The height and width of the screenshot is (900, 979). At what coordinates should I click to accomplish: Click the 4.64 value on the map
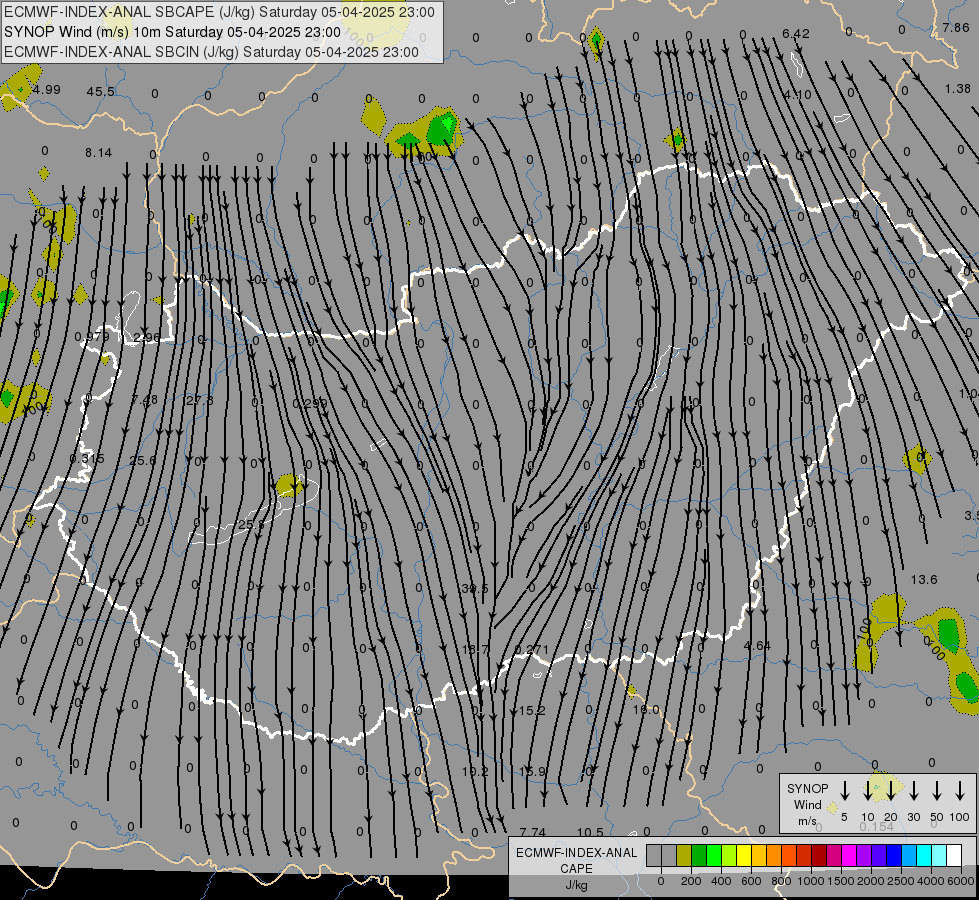tap(757, 645)
